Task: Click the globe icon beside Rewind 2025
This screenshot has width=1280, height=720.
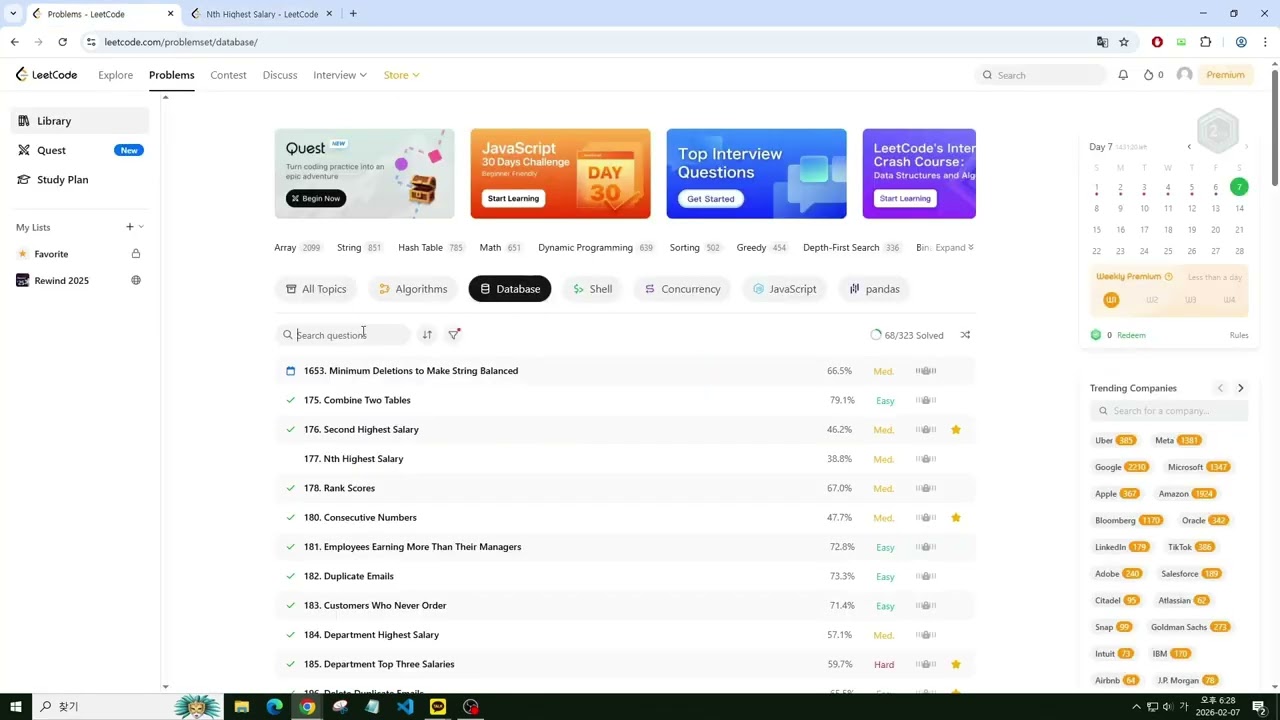Action: point(136,280)
